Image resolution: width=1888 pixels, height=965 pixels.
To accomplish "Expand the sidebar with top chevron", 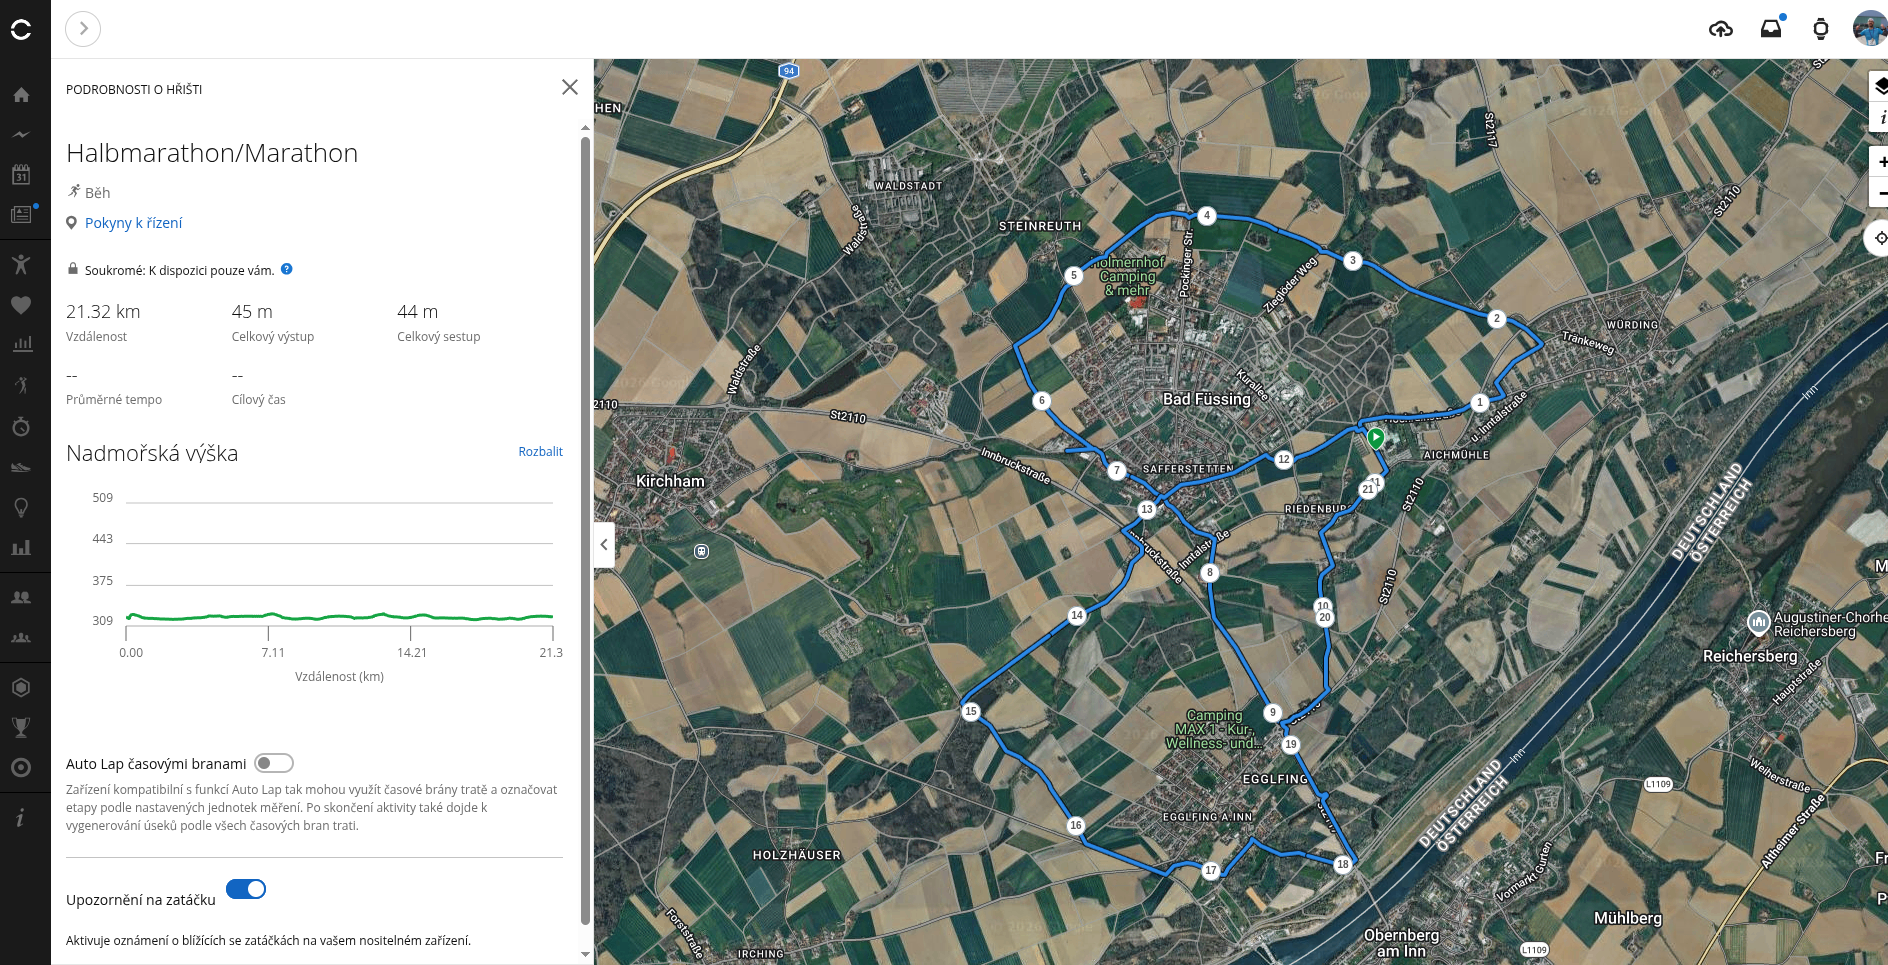I will (83, 29).
